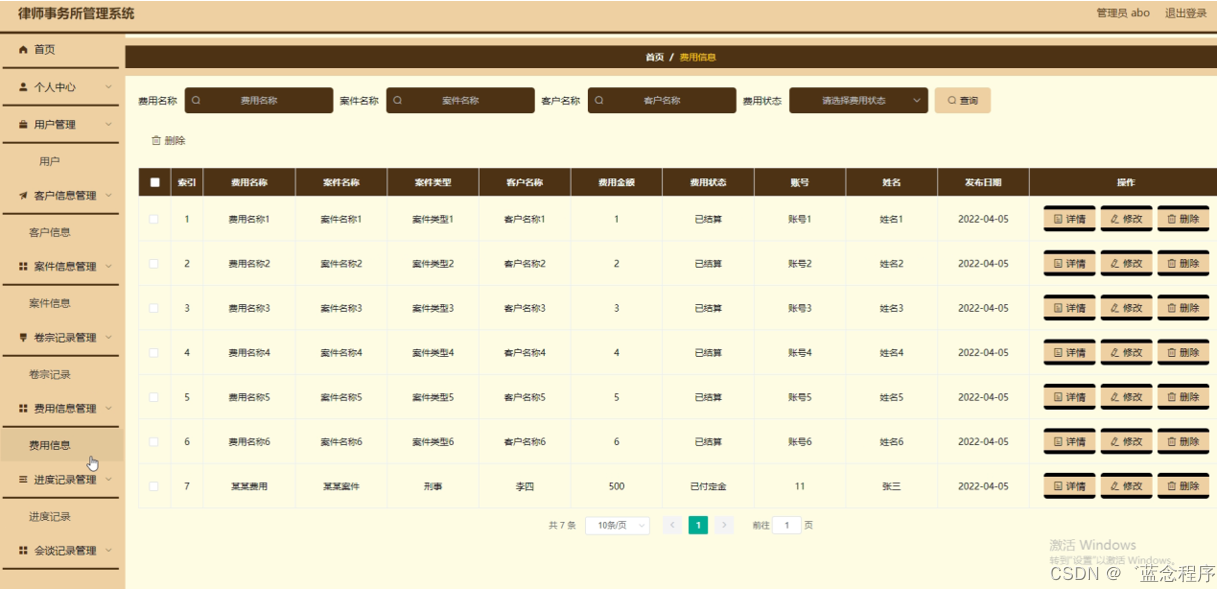Click the magnifier icon in the 费用名称 search box
Viewport: 1231px width, 592px height.
click(x=196, y=101)
